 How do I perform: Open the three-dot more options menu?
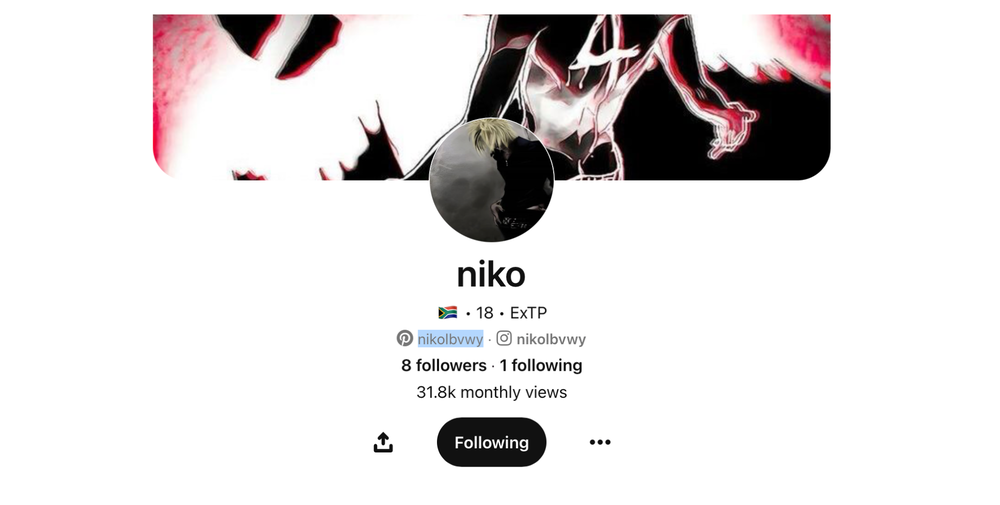(x=599, y=442)
